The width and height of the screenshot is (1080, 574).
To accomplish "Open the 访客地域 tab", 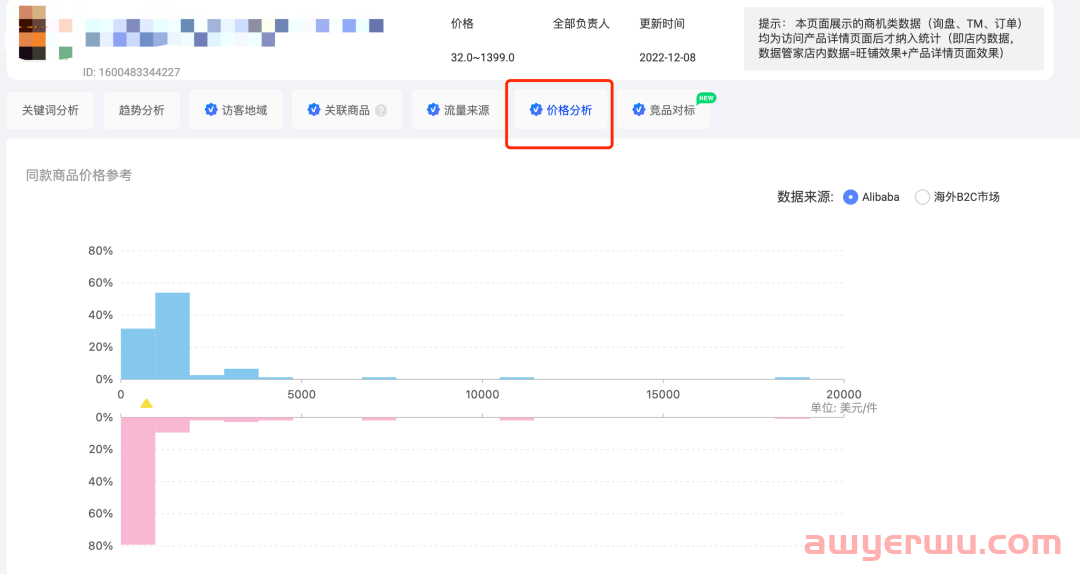I will click(x=235, y=110).
